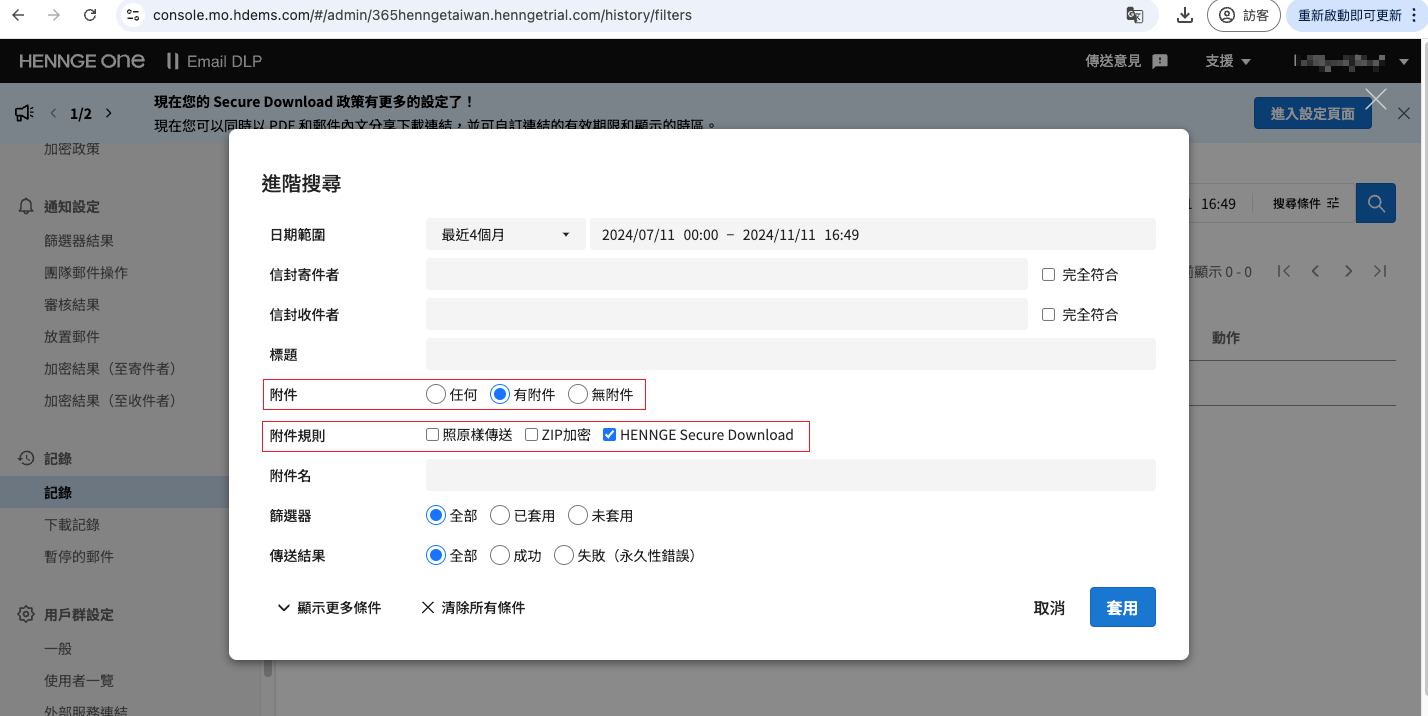This screenshot has height=716, width=1428.
Task: Open 搜尋條件 filter settings
Action: coord(1305,203)
